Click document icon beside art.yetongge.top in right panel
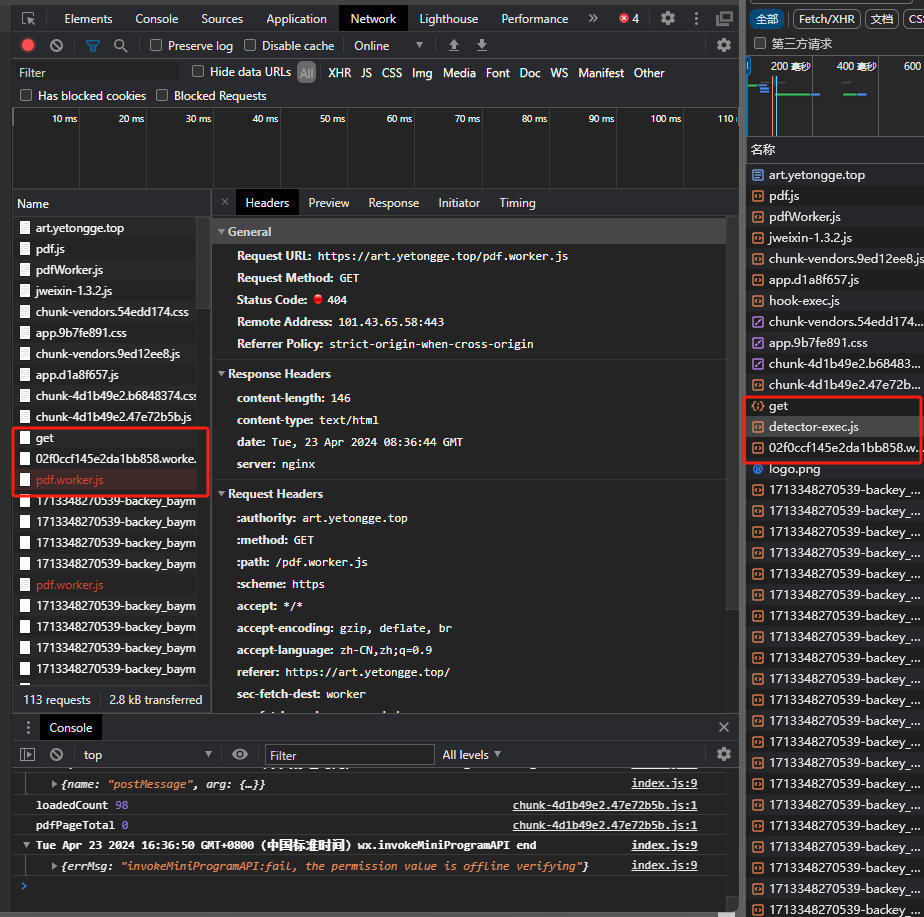 pyautogui.click(x=758, y=175)
